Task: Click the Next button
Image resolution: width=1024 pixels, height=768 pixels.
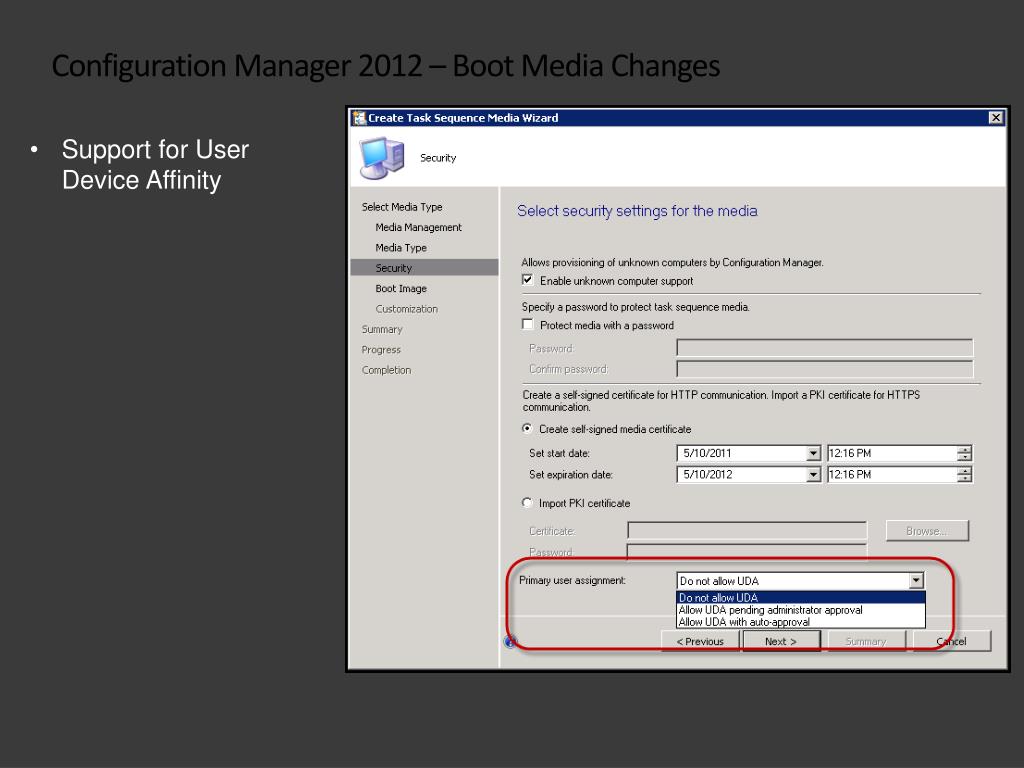Action: (x=781, y=641)
